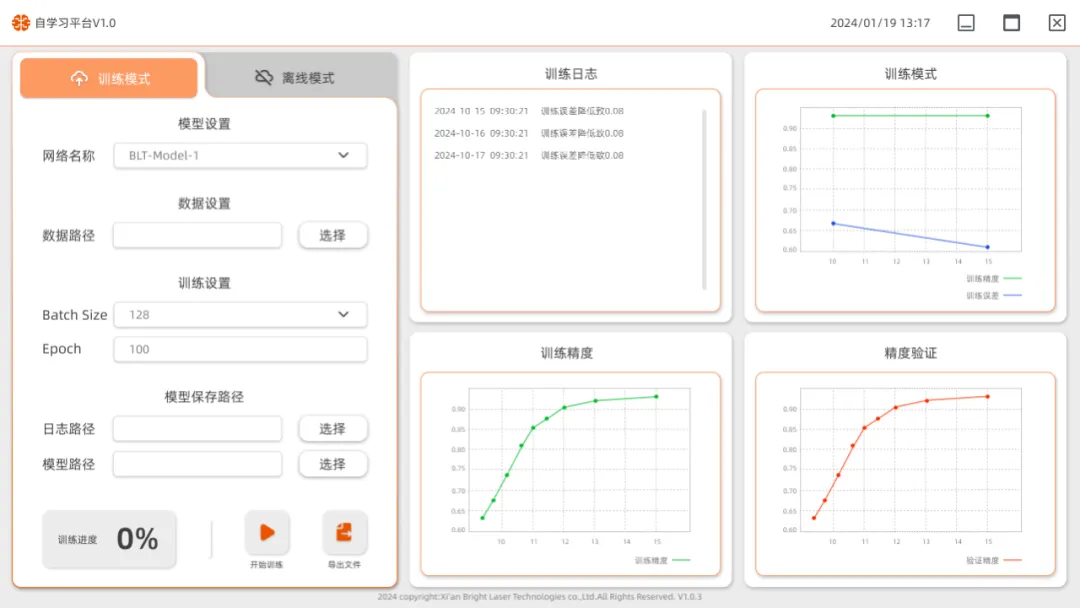Click the crossed-out cloud offline icon
The width and height of the screenshot is (1080, 608).
pyautogui.click(x=264, y=77)
